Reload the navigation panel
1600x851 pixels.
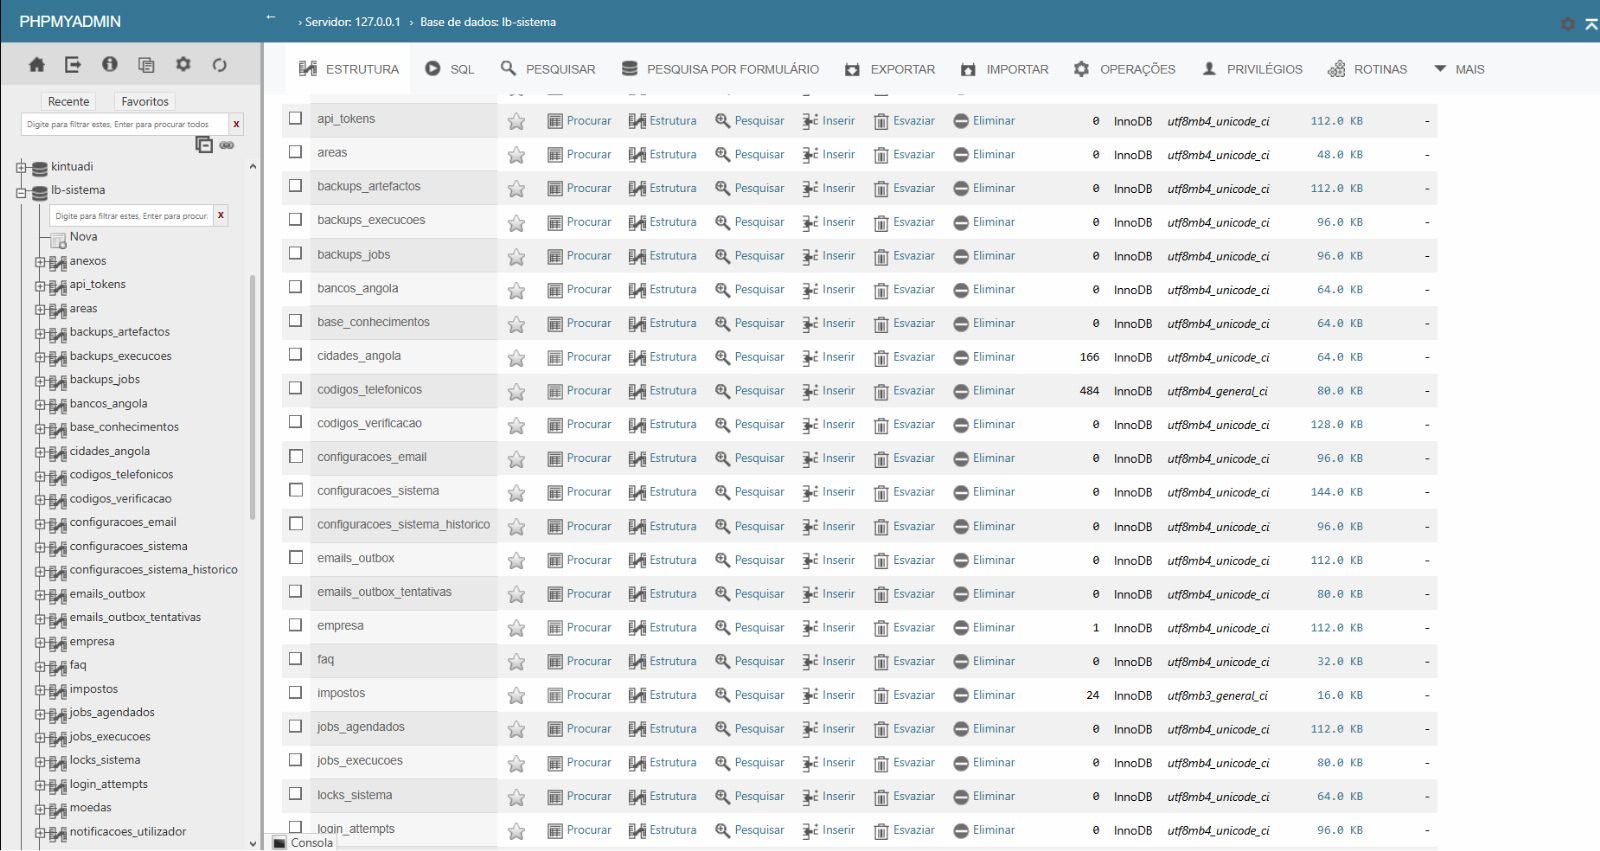219,65
